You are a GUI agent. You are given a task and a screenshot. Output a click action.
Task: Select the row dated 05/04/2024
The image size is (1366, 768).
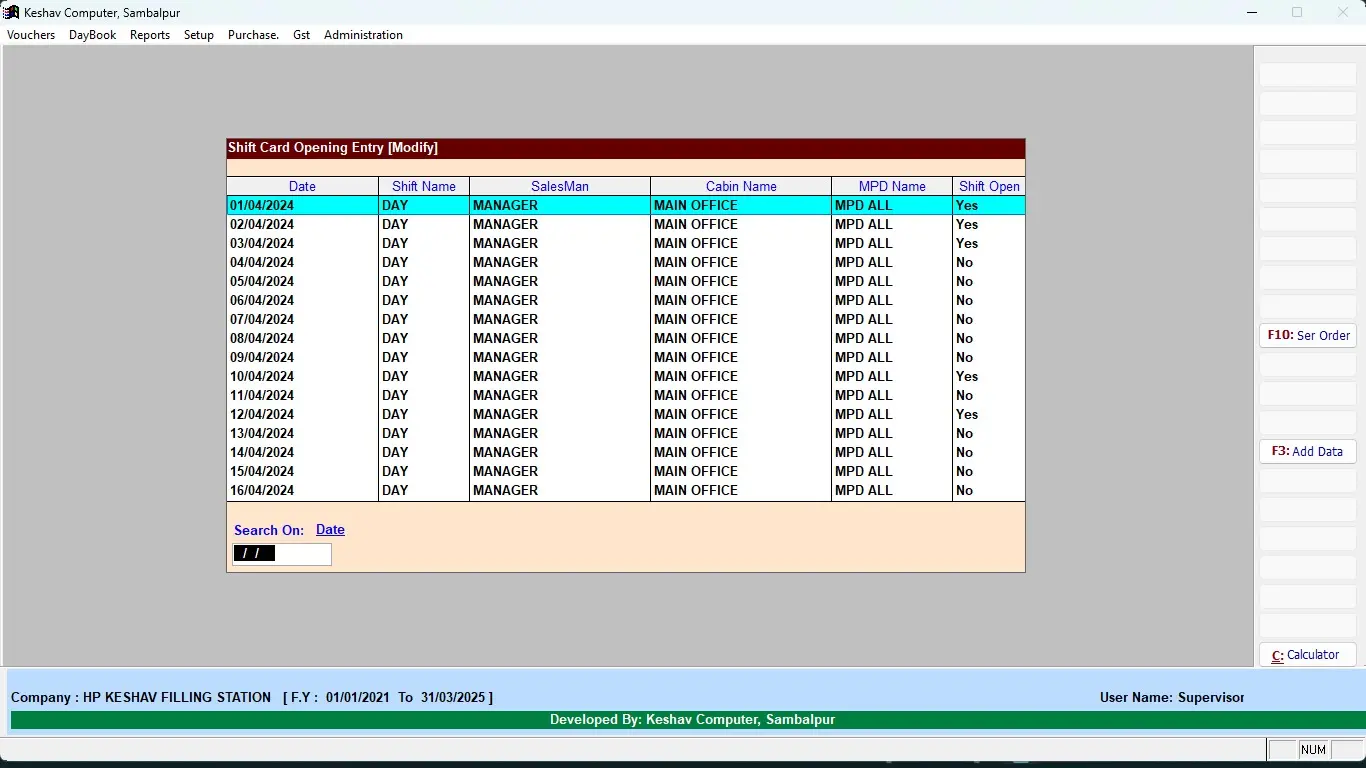click(626, 281)
